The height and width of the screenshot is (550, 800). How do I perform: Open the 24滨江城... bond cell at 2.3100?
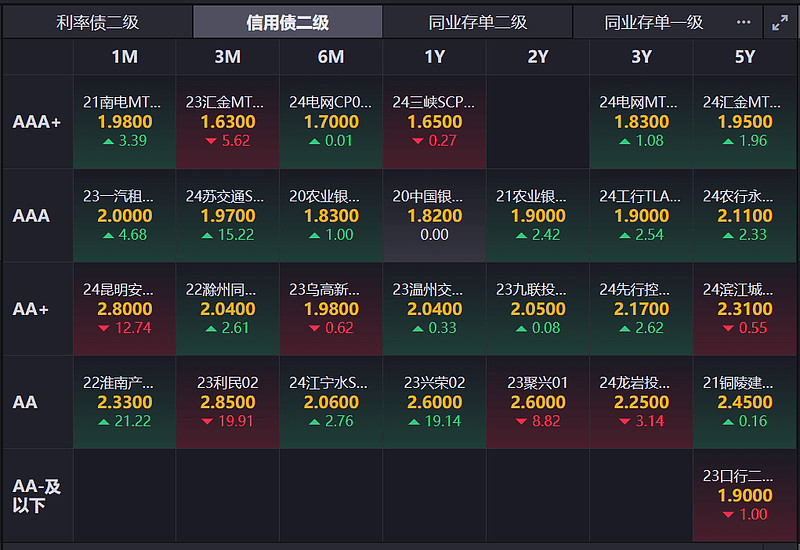pyautogui.click(x=745, y=309)
